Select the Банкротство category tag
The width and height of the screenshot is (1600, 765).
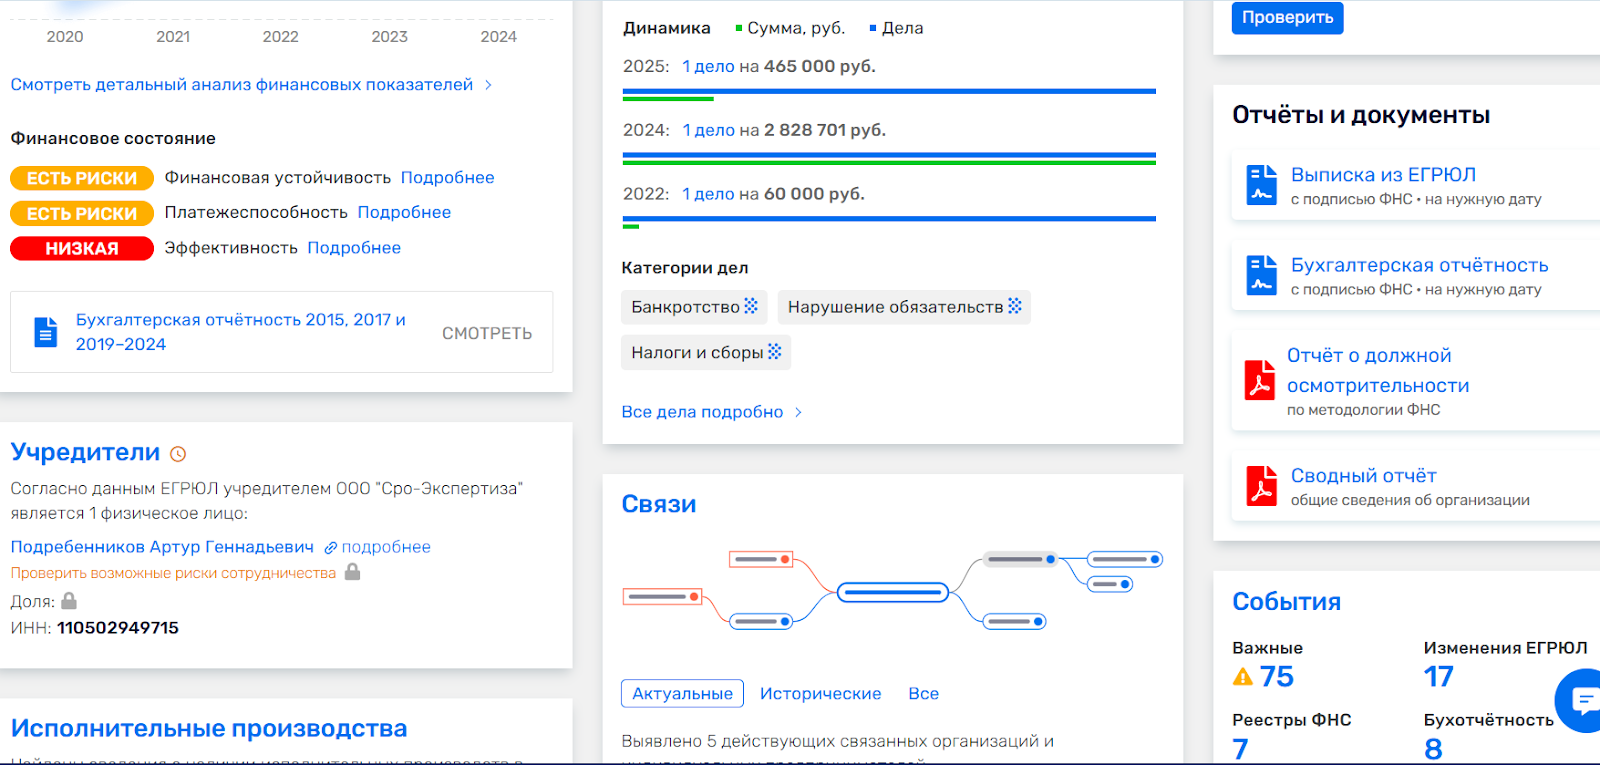click(694, 307)
